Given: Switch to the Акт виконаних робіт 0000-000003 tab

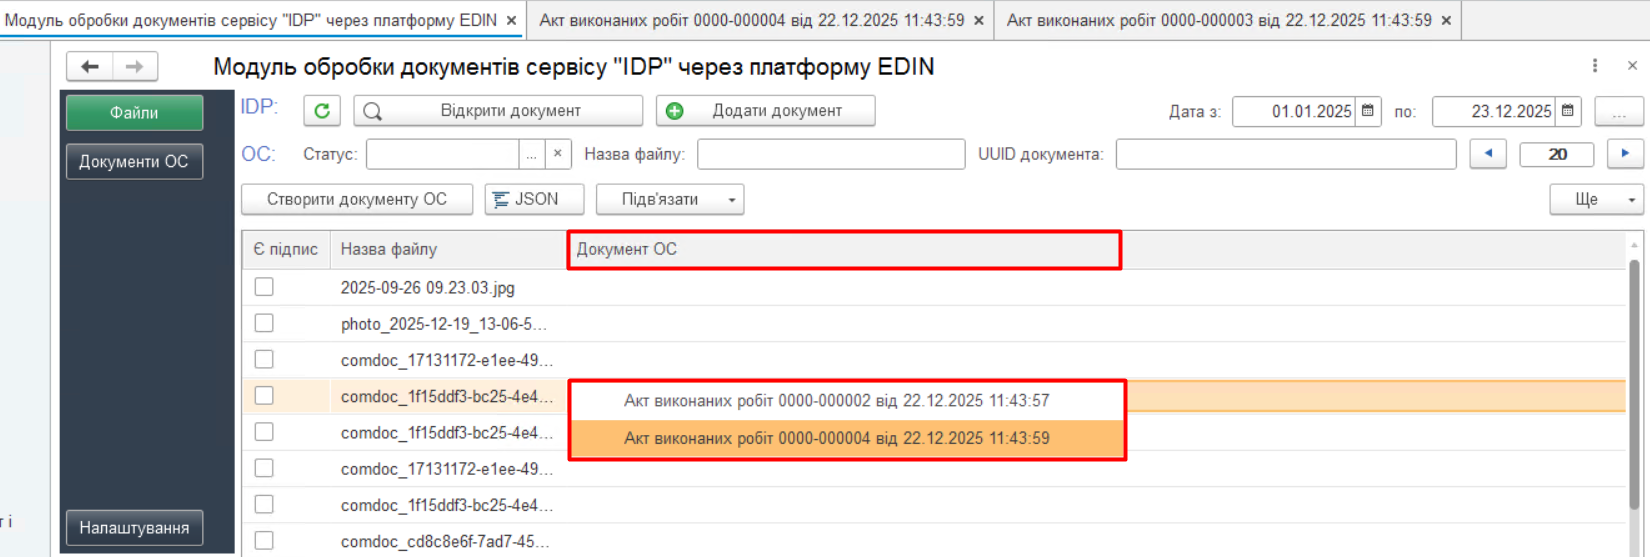Looking at the screenshot, I should pyautogui.click(x=1218, y=20).
